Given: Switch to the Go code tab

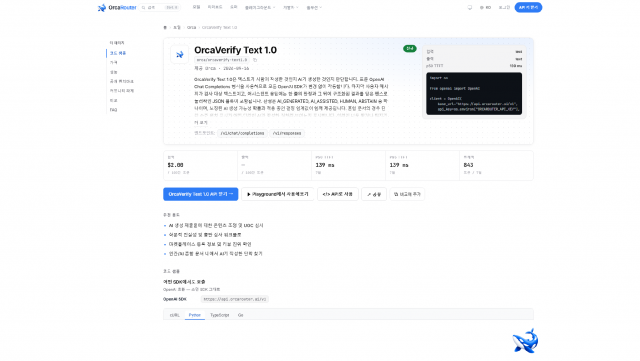Looking at the screenshot, I should 240,315.
